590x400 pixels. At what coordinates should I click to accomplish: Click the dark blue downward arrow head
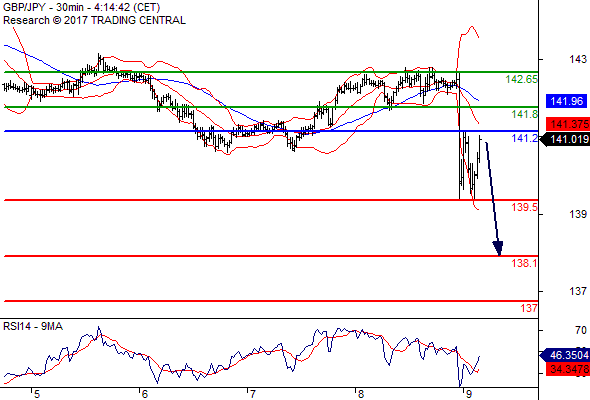[498, 248]
